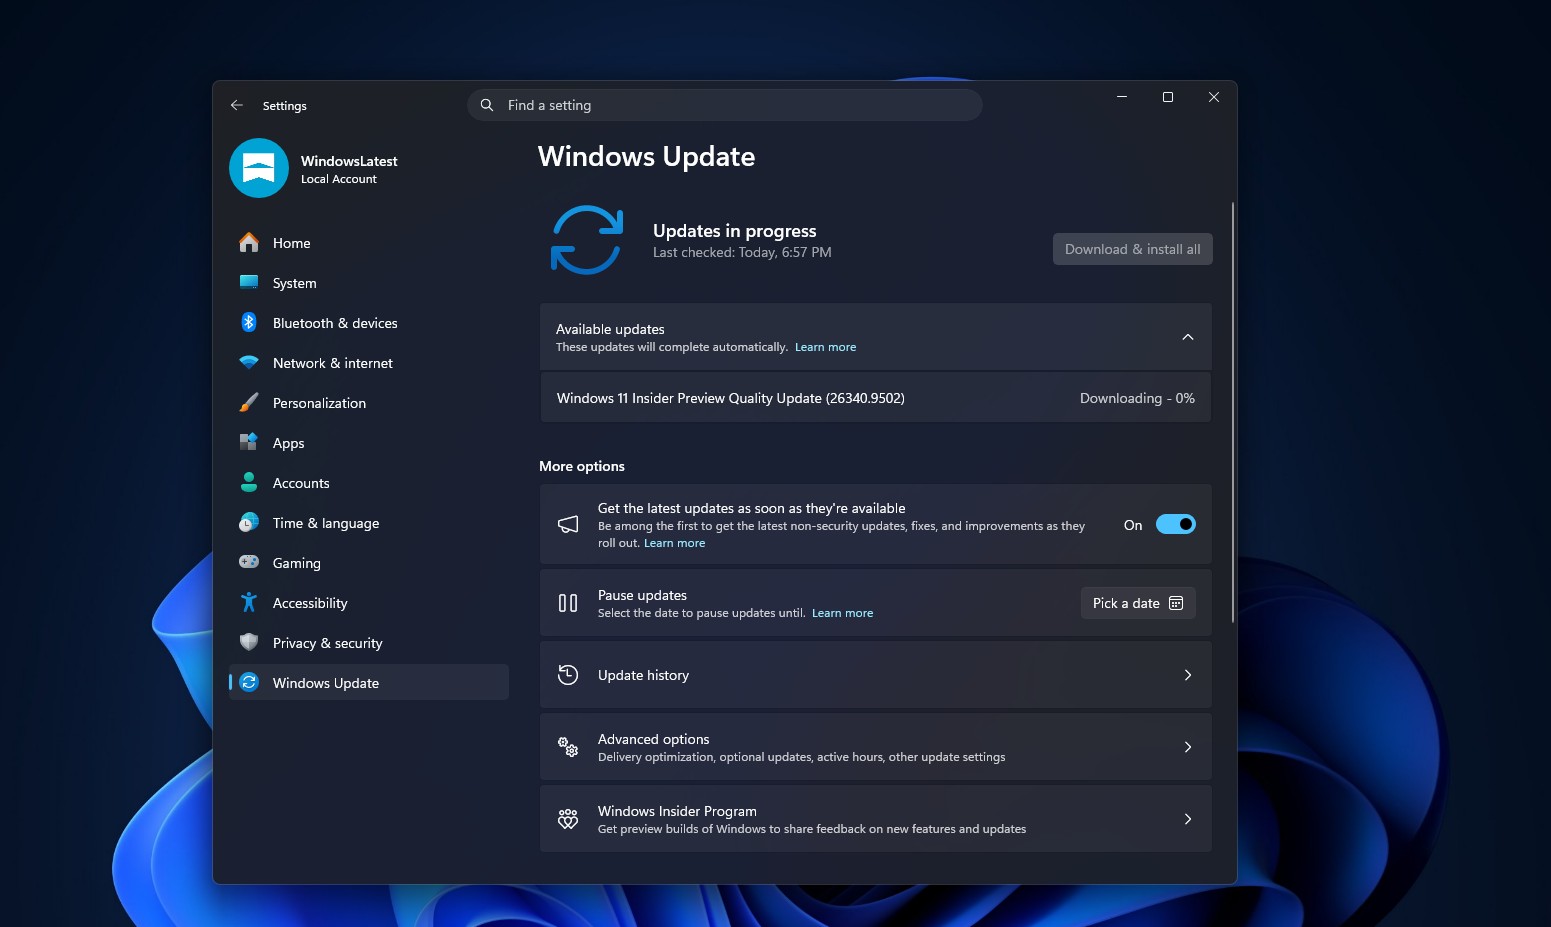Click the calendar icon in Pick a date
Image resolution: width=1551 pixels, height=927 pixels.
pos(1176,603)
